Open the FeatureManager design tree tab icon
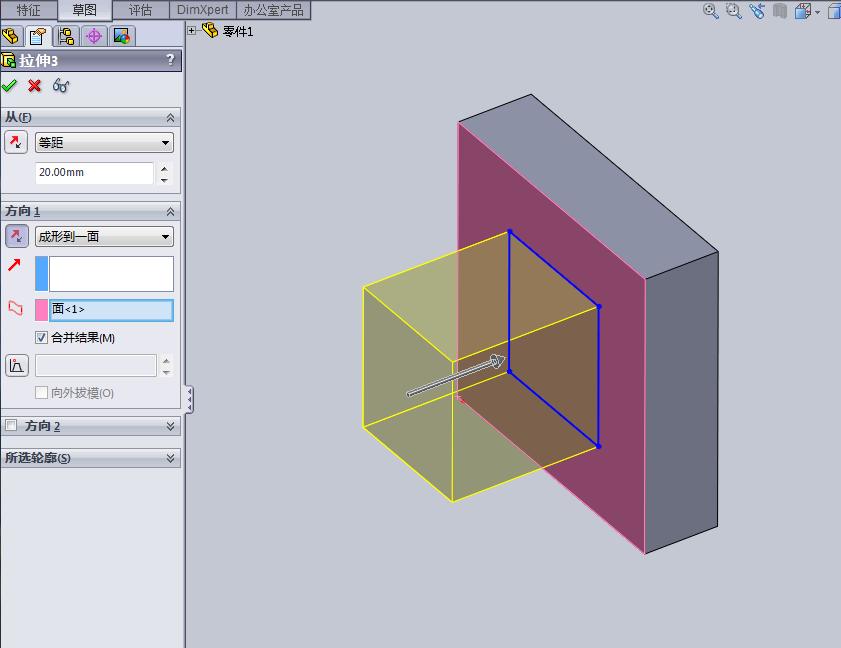 pos(11,36)
